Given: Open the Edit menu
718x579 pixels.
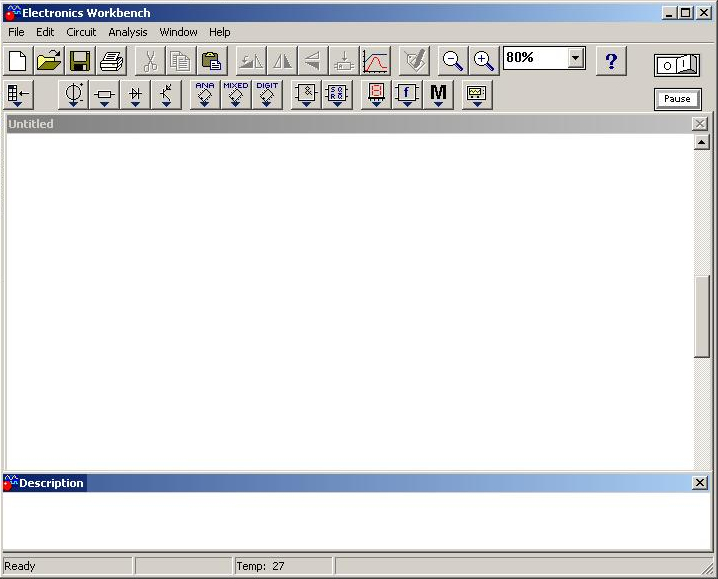Looking at the screenshot, I should (x=45, y=32).
